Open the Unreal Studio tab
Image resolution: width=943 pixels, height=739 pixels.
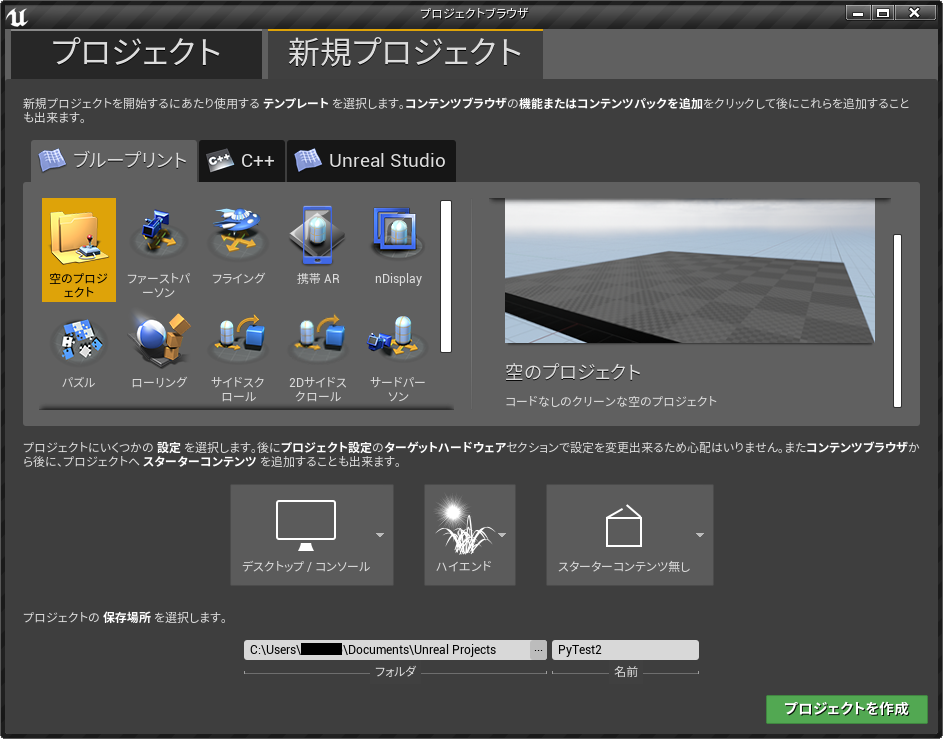tap(371, 161)
